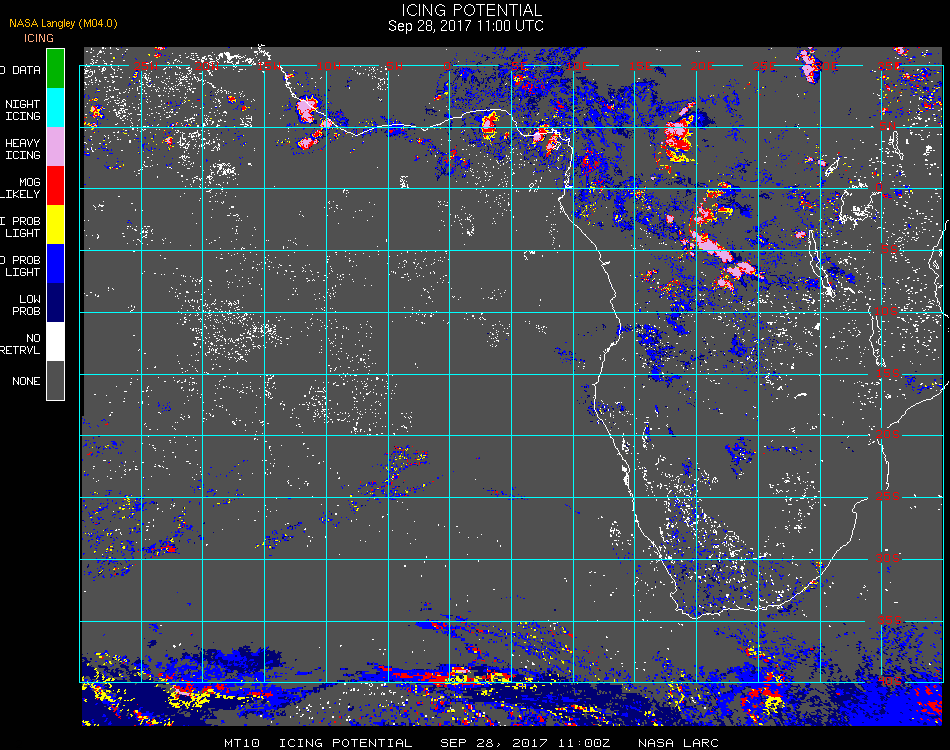Click the blue LO PROB LIGHT swatch

55,264
